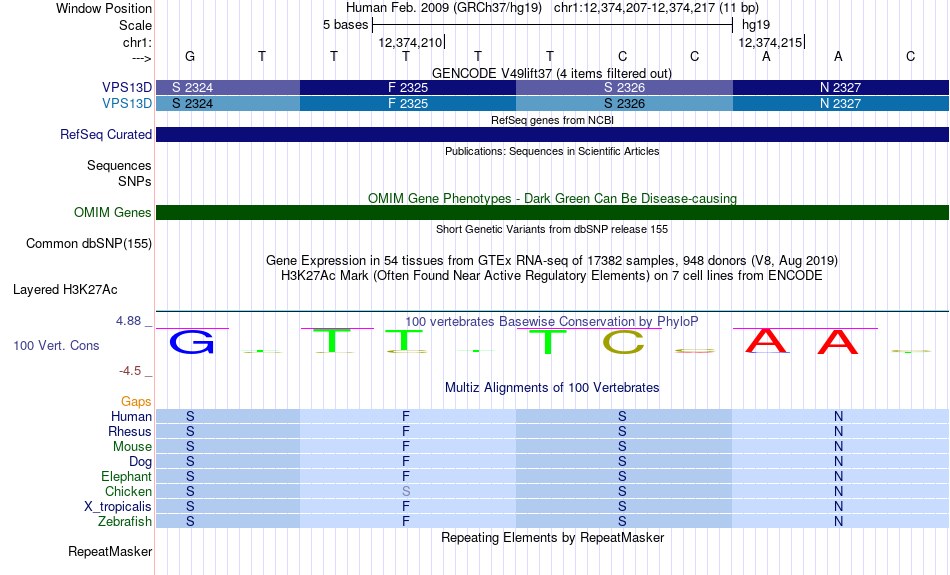Click the X_tropicalis species label
The width and height of the screenshot is (950, 575).
(x=118, y=507)
